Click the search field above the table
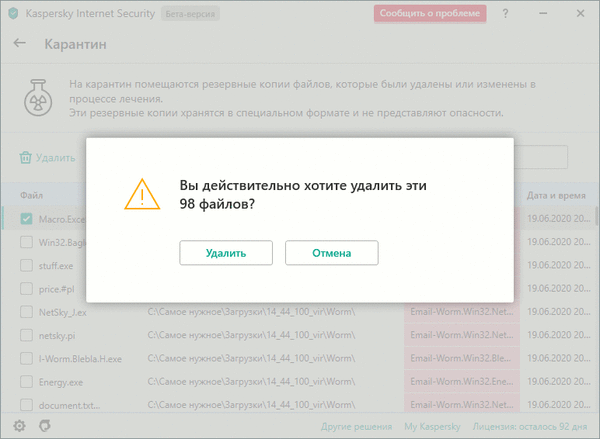Screen dimensions: 600x439 (x=540, y=157)
